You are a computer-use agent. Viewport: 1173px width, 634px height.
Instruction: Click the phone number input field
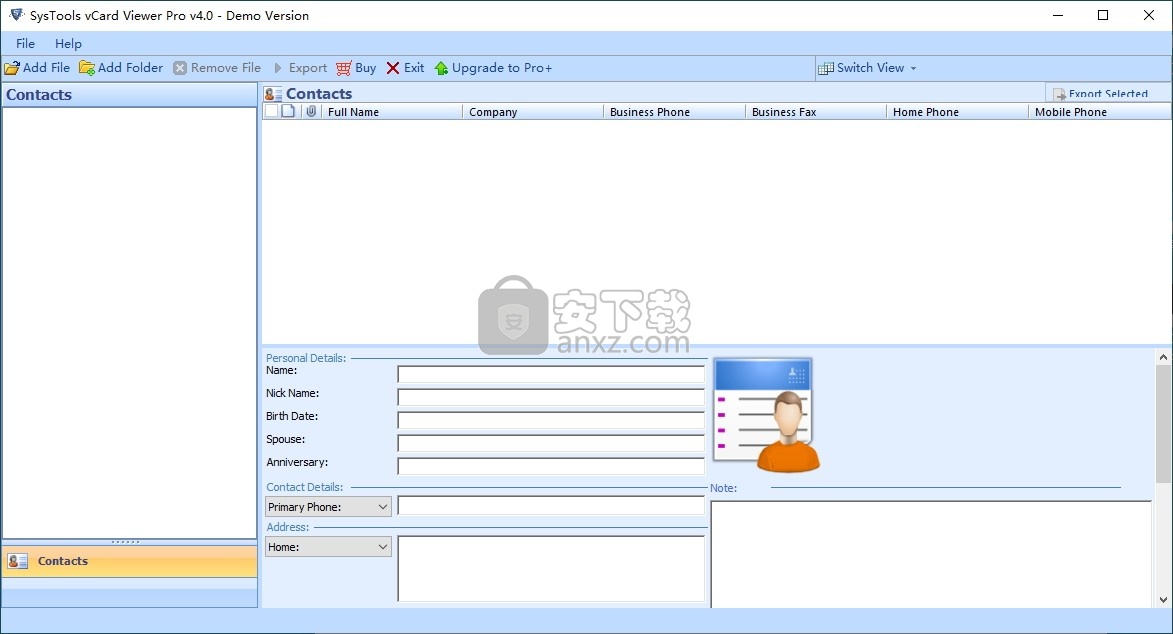551,506
